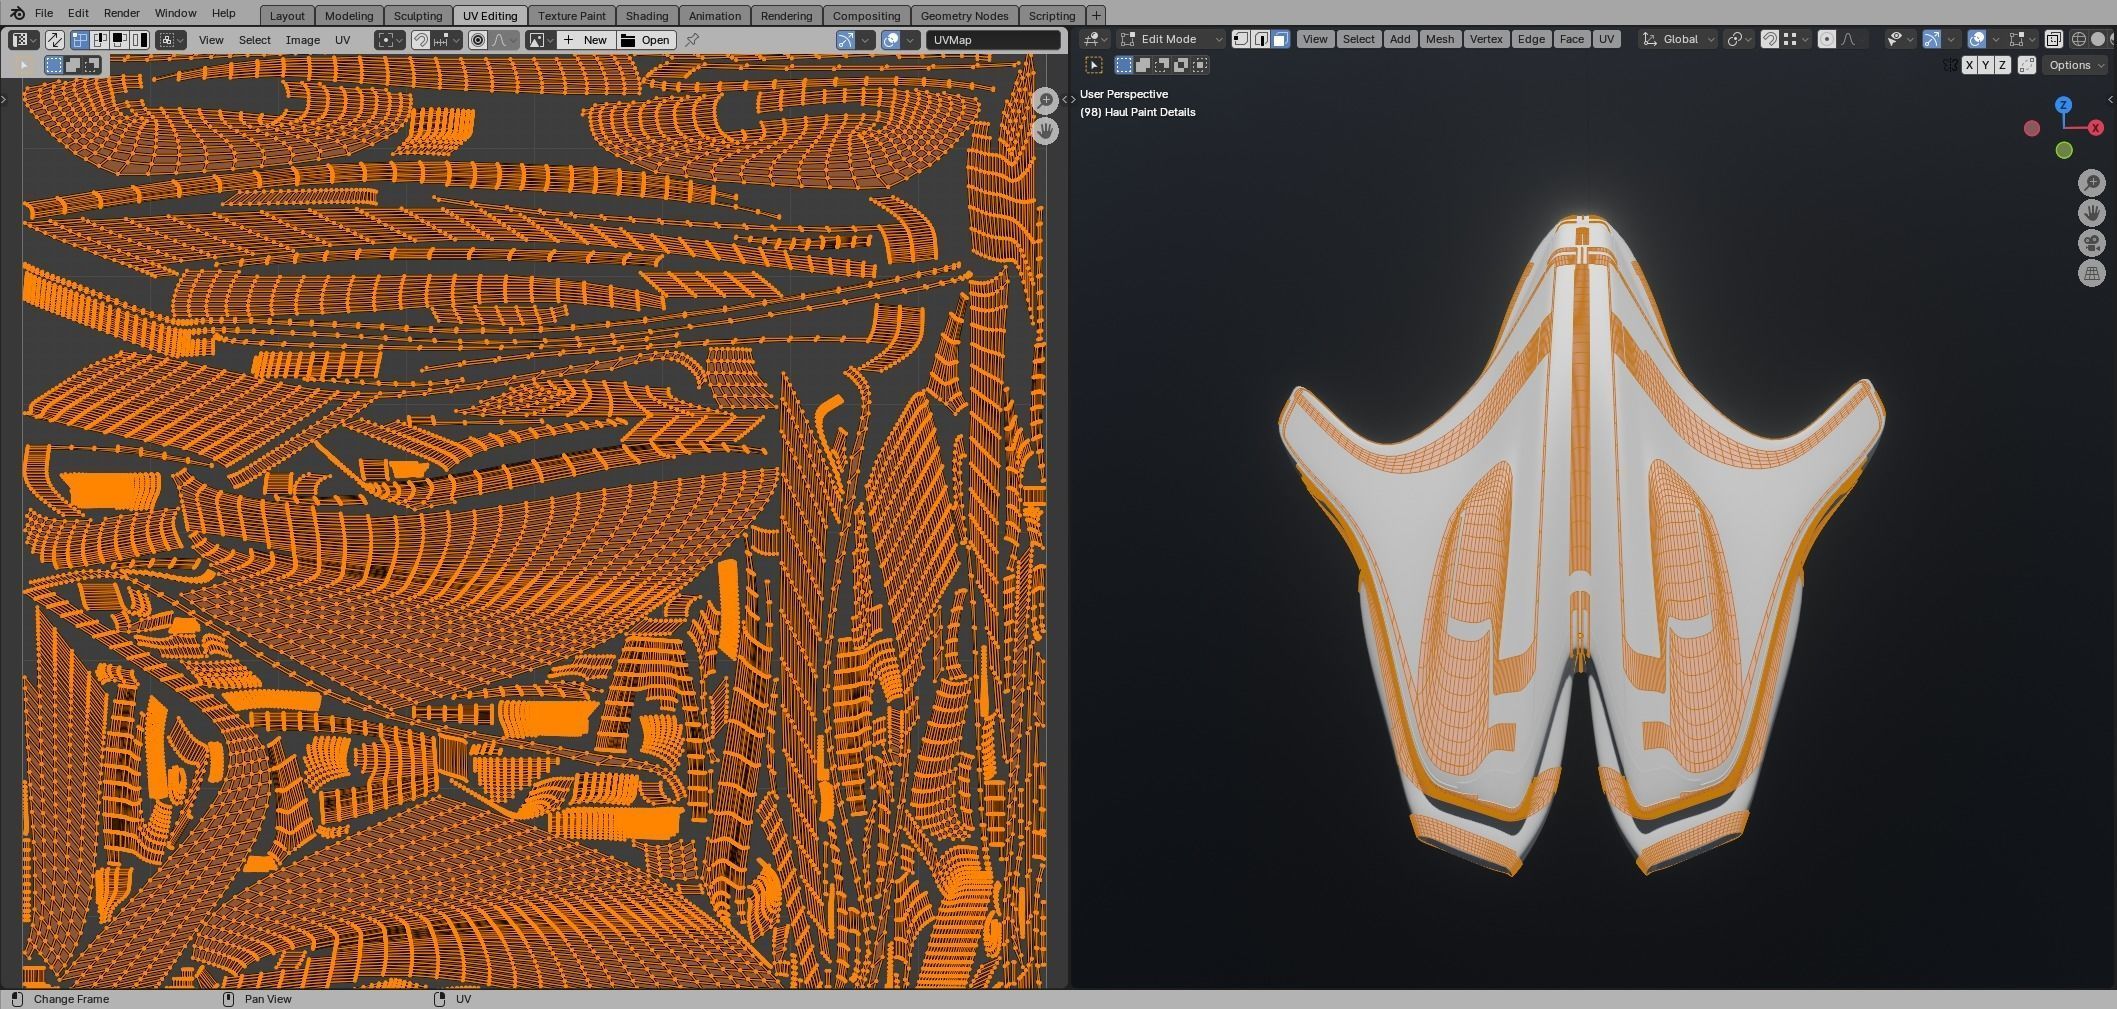Open UV pivot point dropdown
The image size is (2117, 1009).
coord(389,40)
